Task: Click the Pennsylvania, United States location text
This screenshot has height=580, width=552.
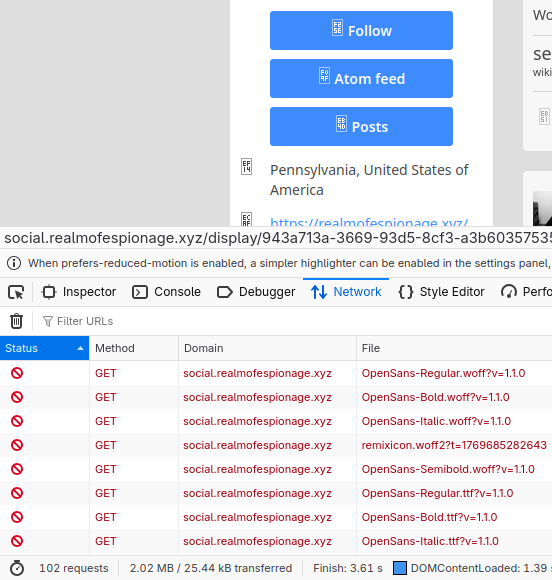Action: (369, 180)
